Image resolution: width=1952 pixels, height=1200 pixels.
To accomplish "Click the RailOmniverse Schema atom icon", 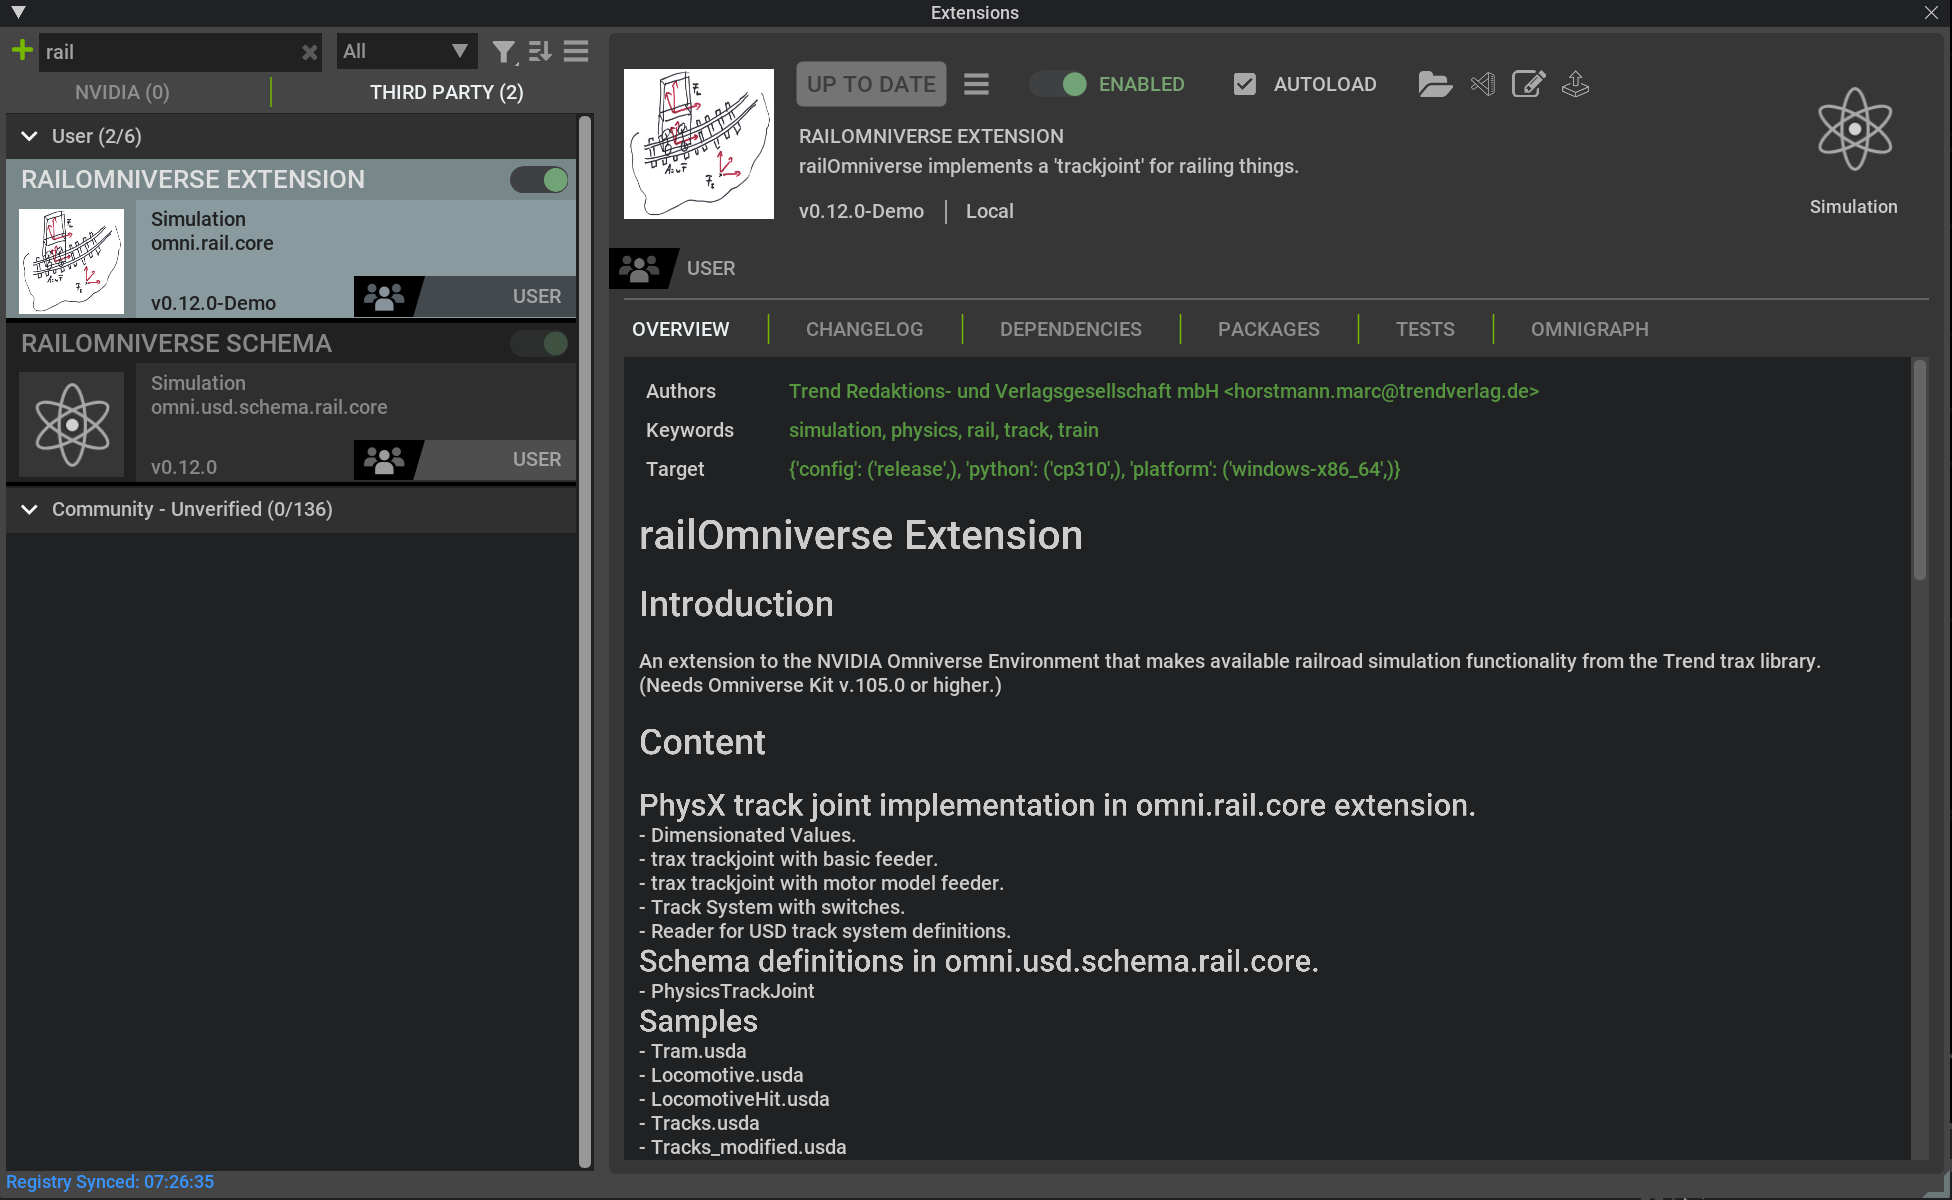I will click(x=72, y=424).
